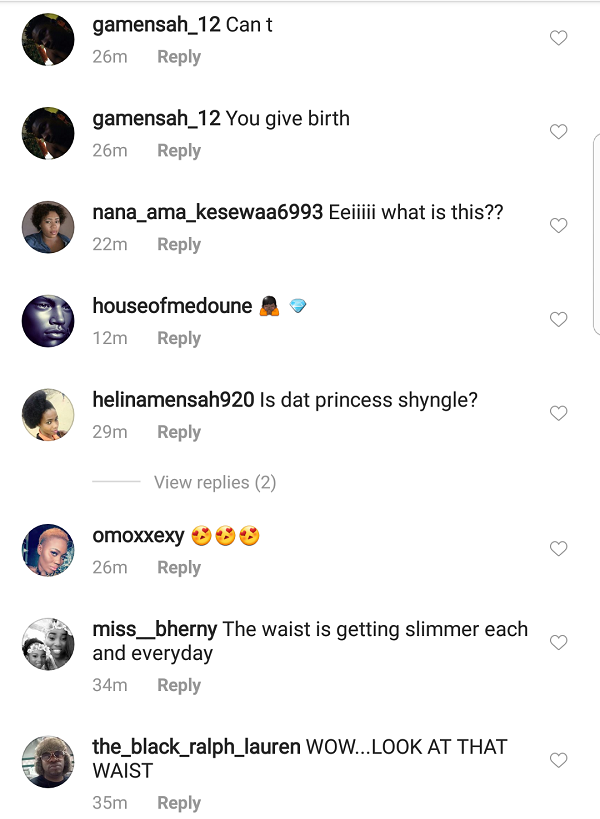Unlike the "Eeiiiii what is this??" comment

click(558, 225)
